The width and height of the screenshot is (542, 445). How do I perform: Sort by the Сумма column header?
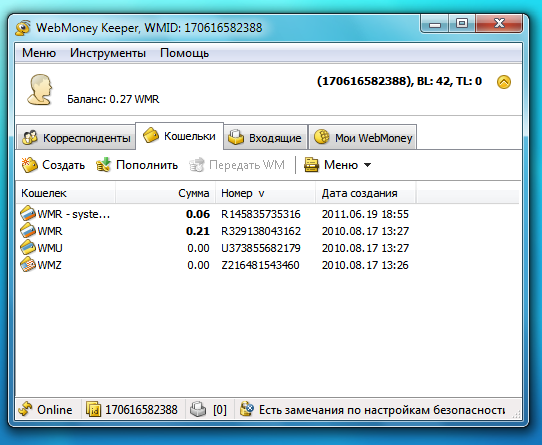166,193
